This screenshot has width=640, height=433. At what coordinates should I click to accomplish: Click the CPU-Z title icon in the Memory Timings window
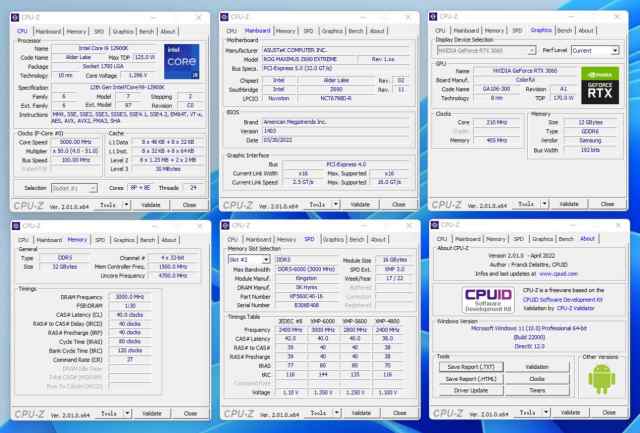[16, 226]
